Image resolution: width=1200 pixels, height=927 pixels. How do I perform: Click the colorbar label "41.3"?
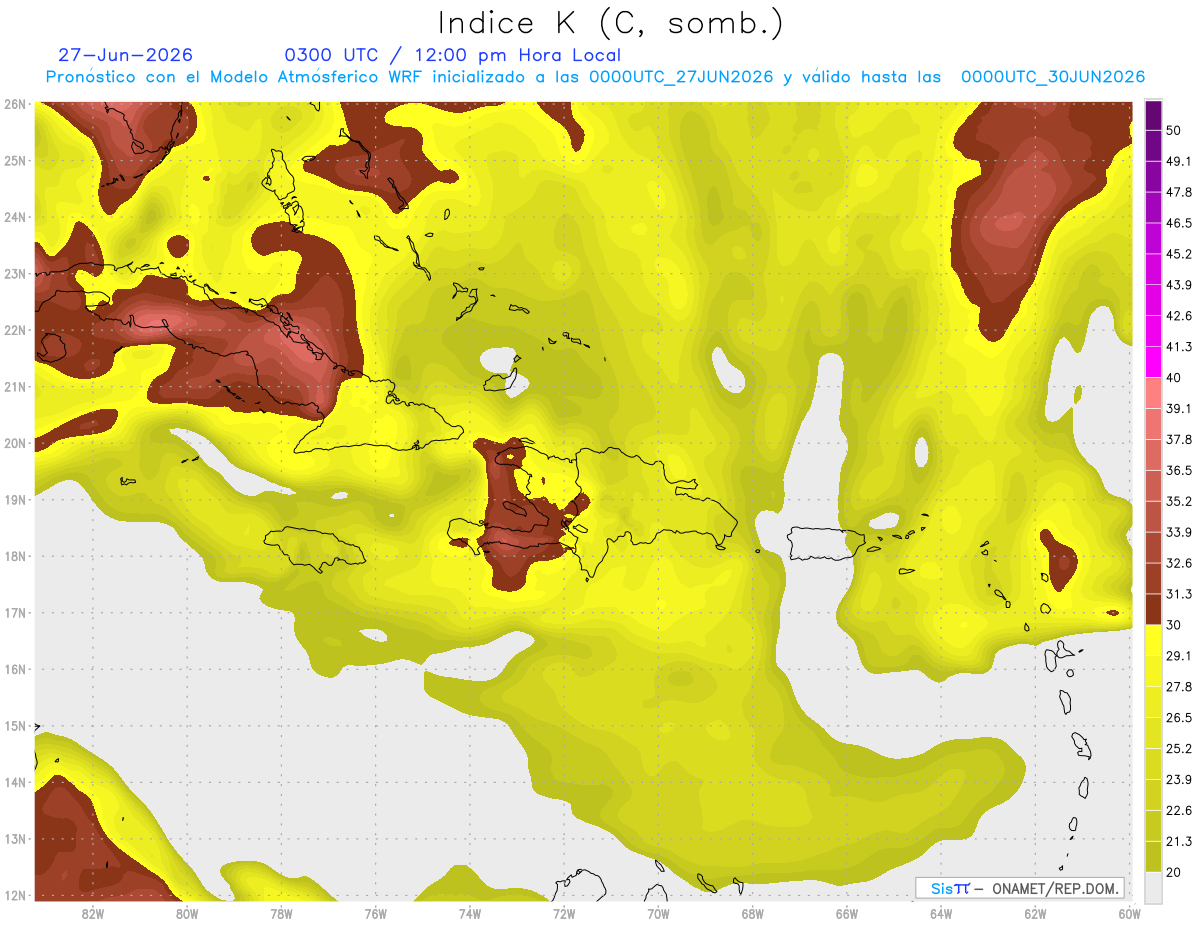click(x=1179, y=346)
